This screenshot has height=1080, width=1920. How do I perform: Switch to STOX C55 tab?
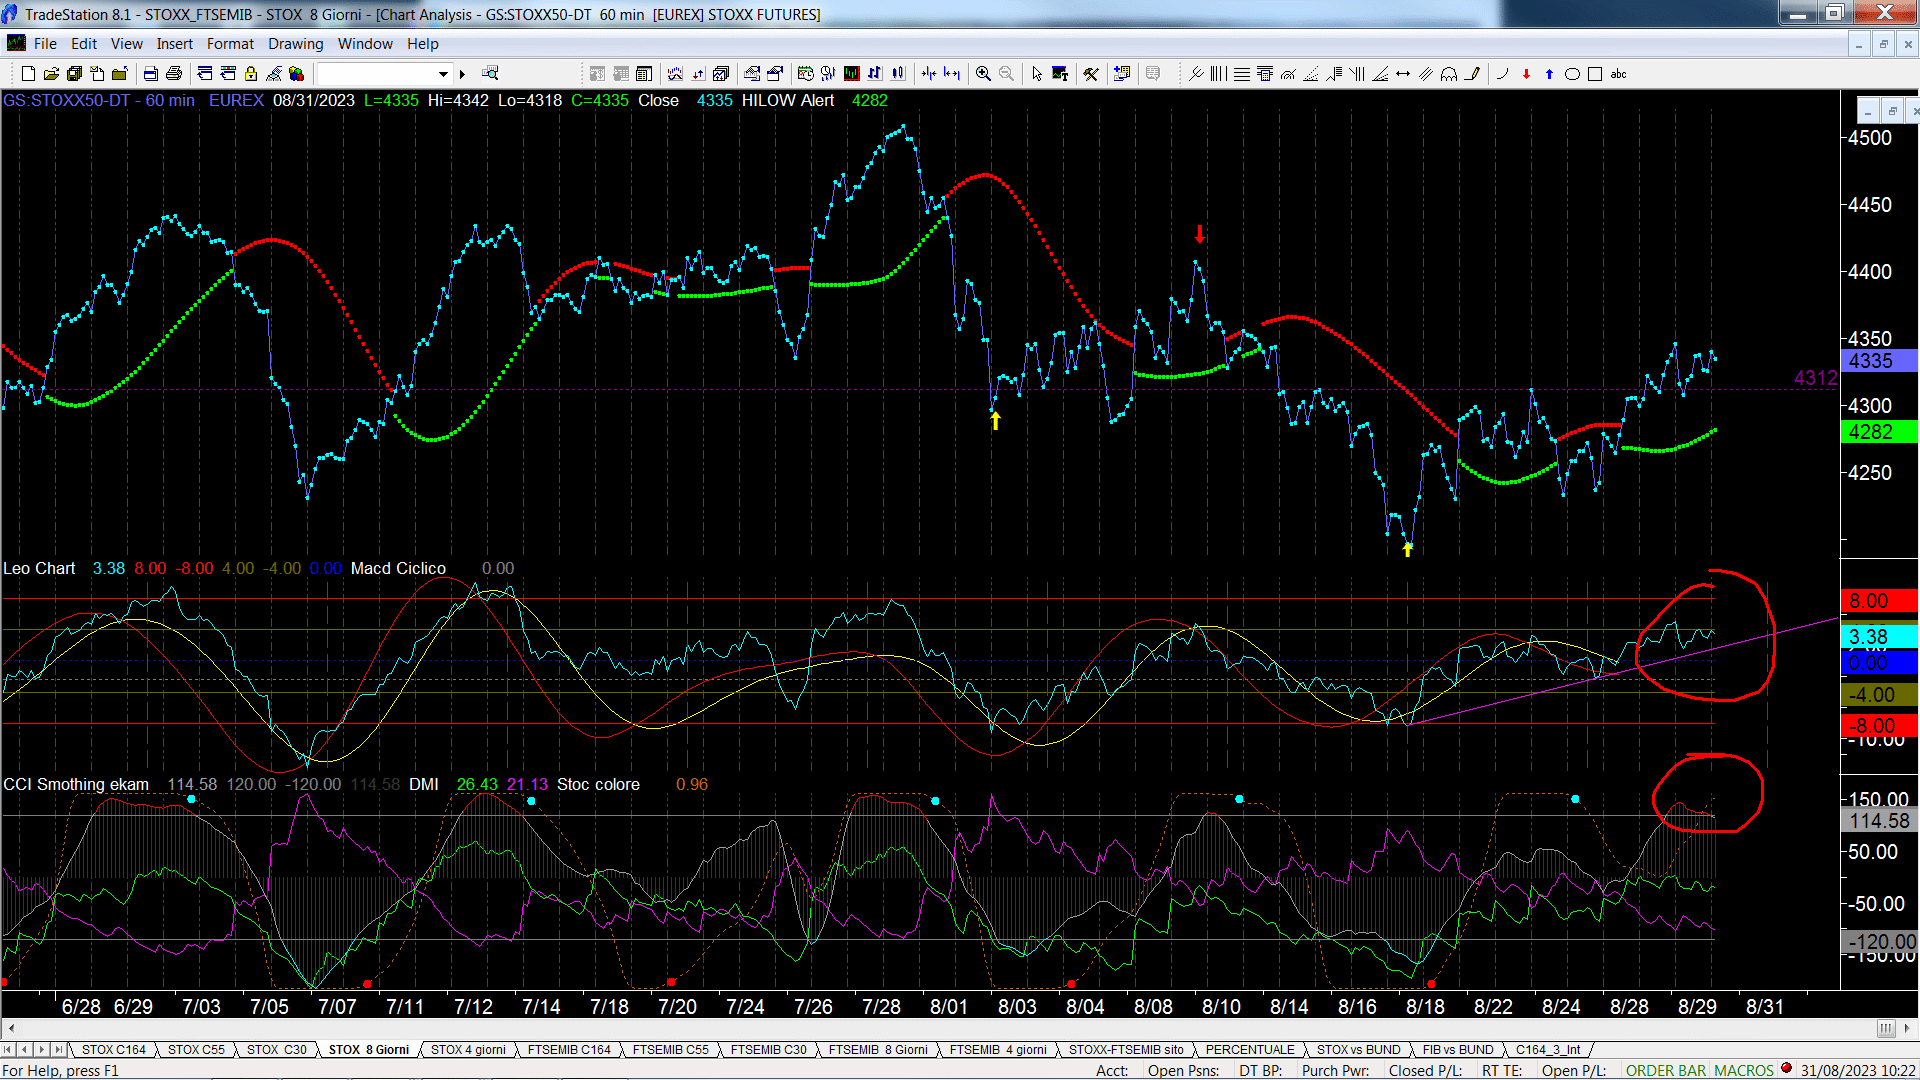pyautogui.click(x=196, y=1050)
